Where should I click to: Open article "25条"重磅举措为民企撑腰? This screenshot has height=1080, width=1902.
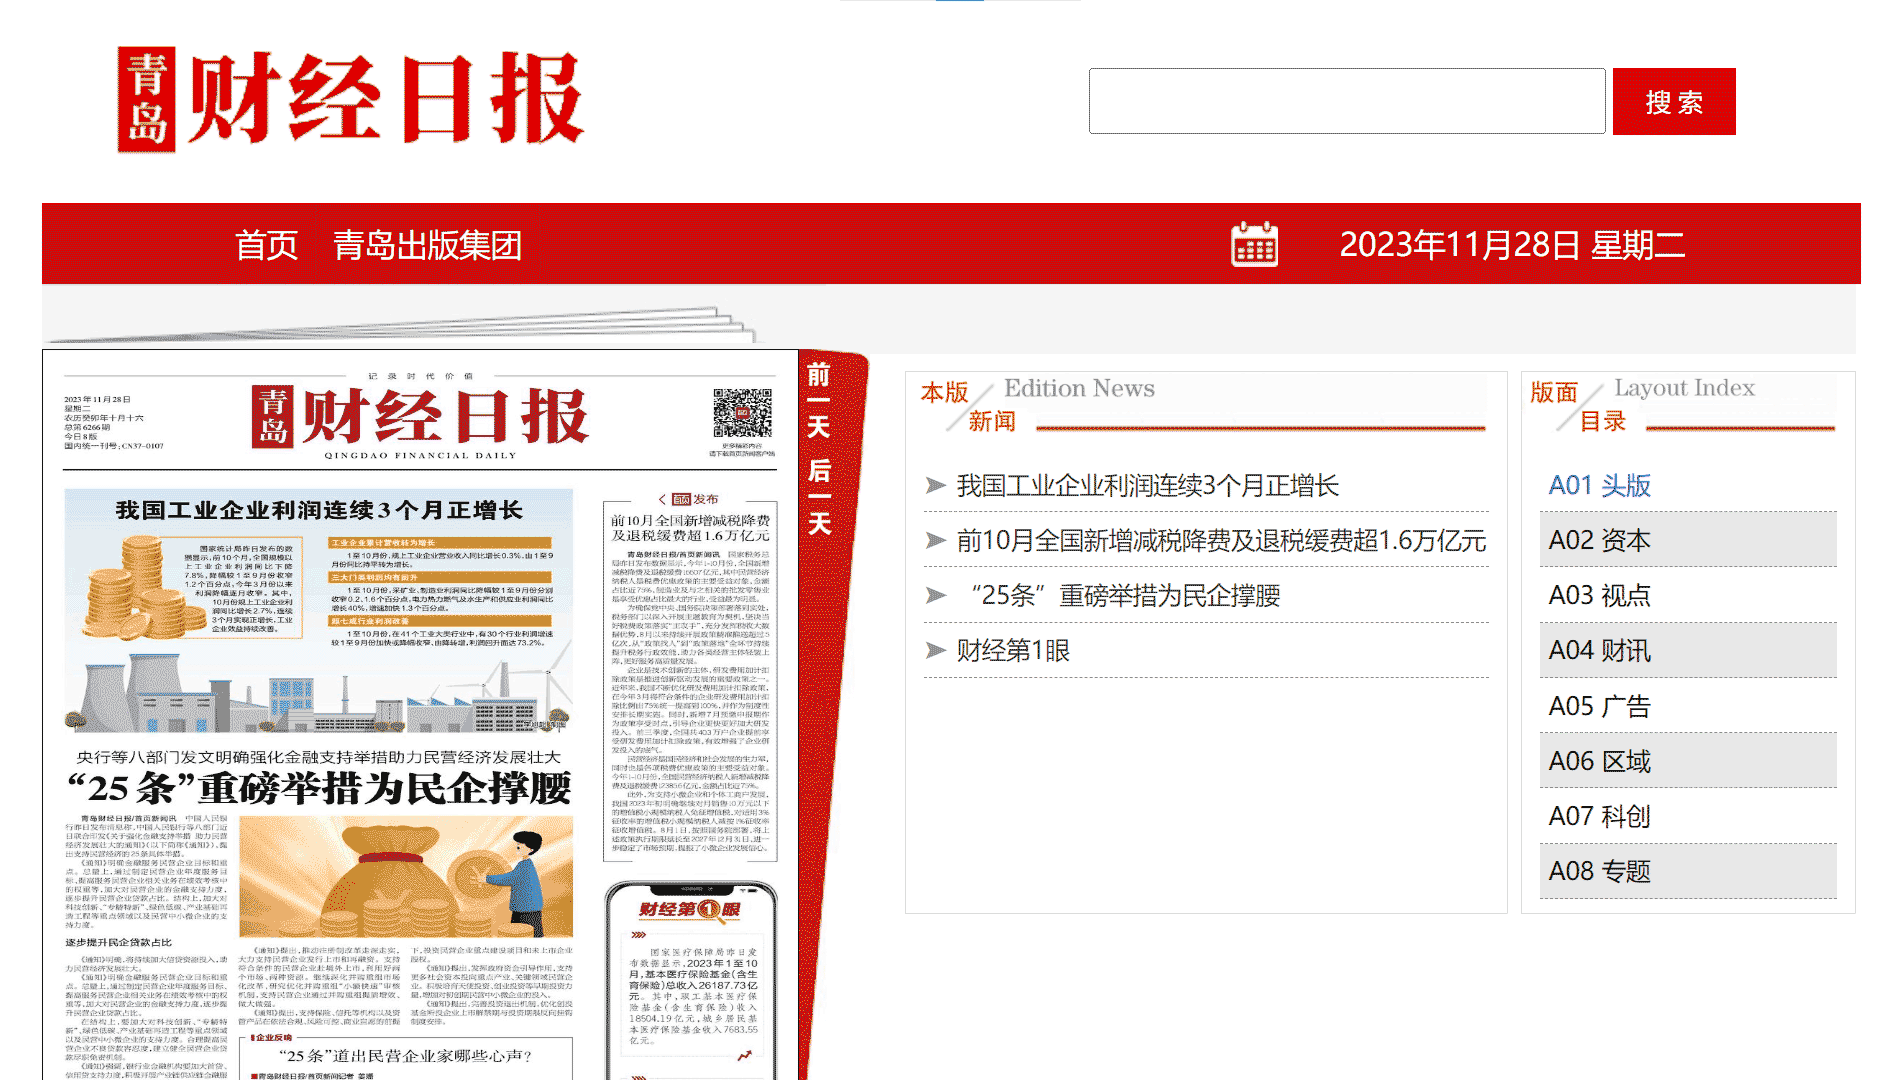tap(1119, 596)
